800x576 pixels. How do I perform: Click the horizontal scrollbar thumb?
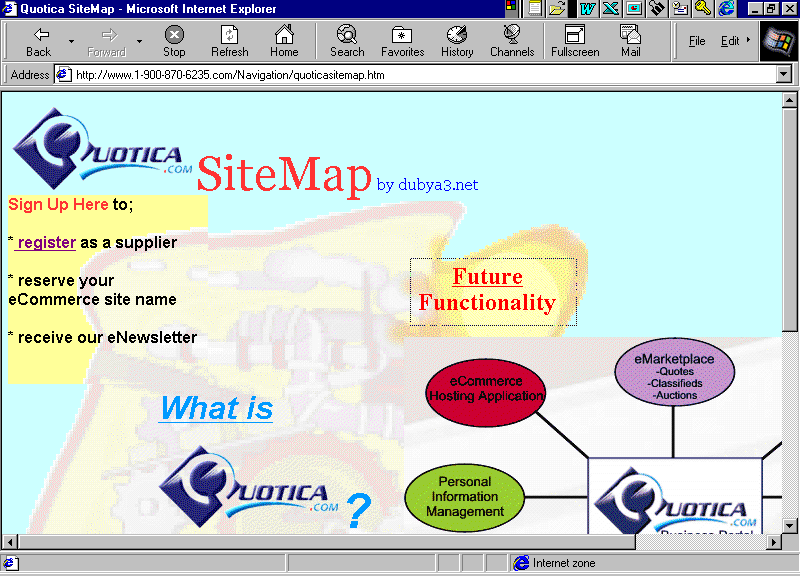point(326,541)
